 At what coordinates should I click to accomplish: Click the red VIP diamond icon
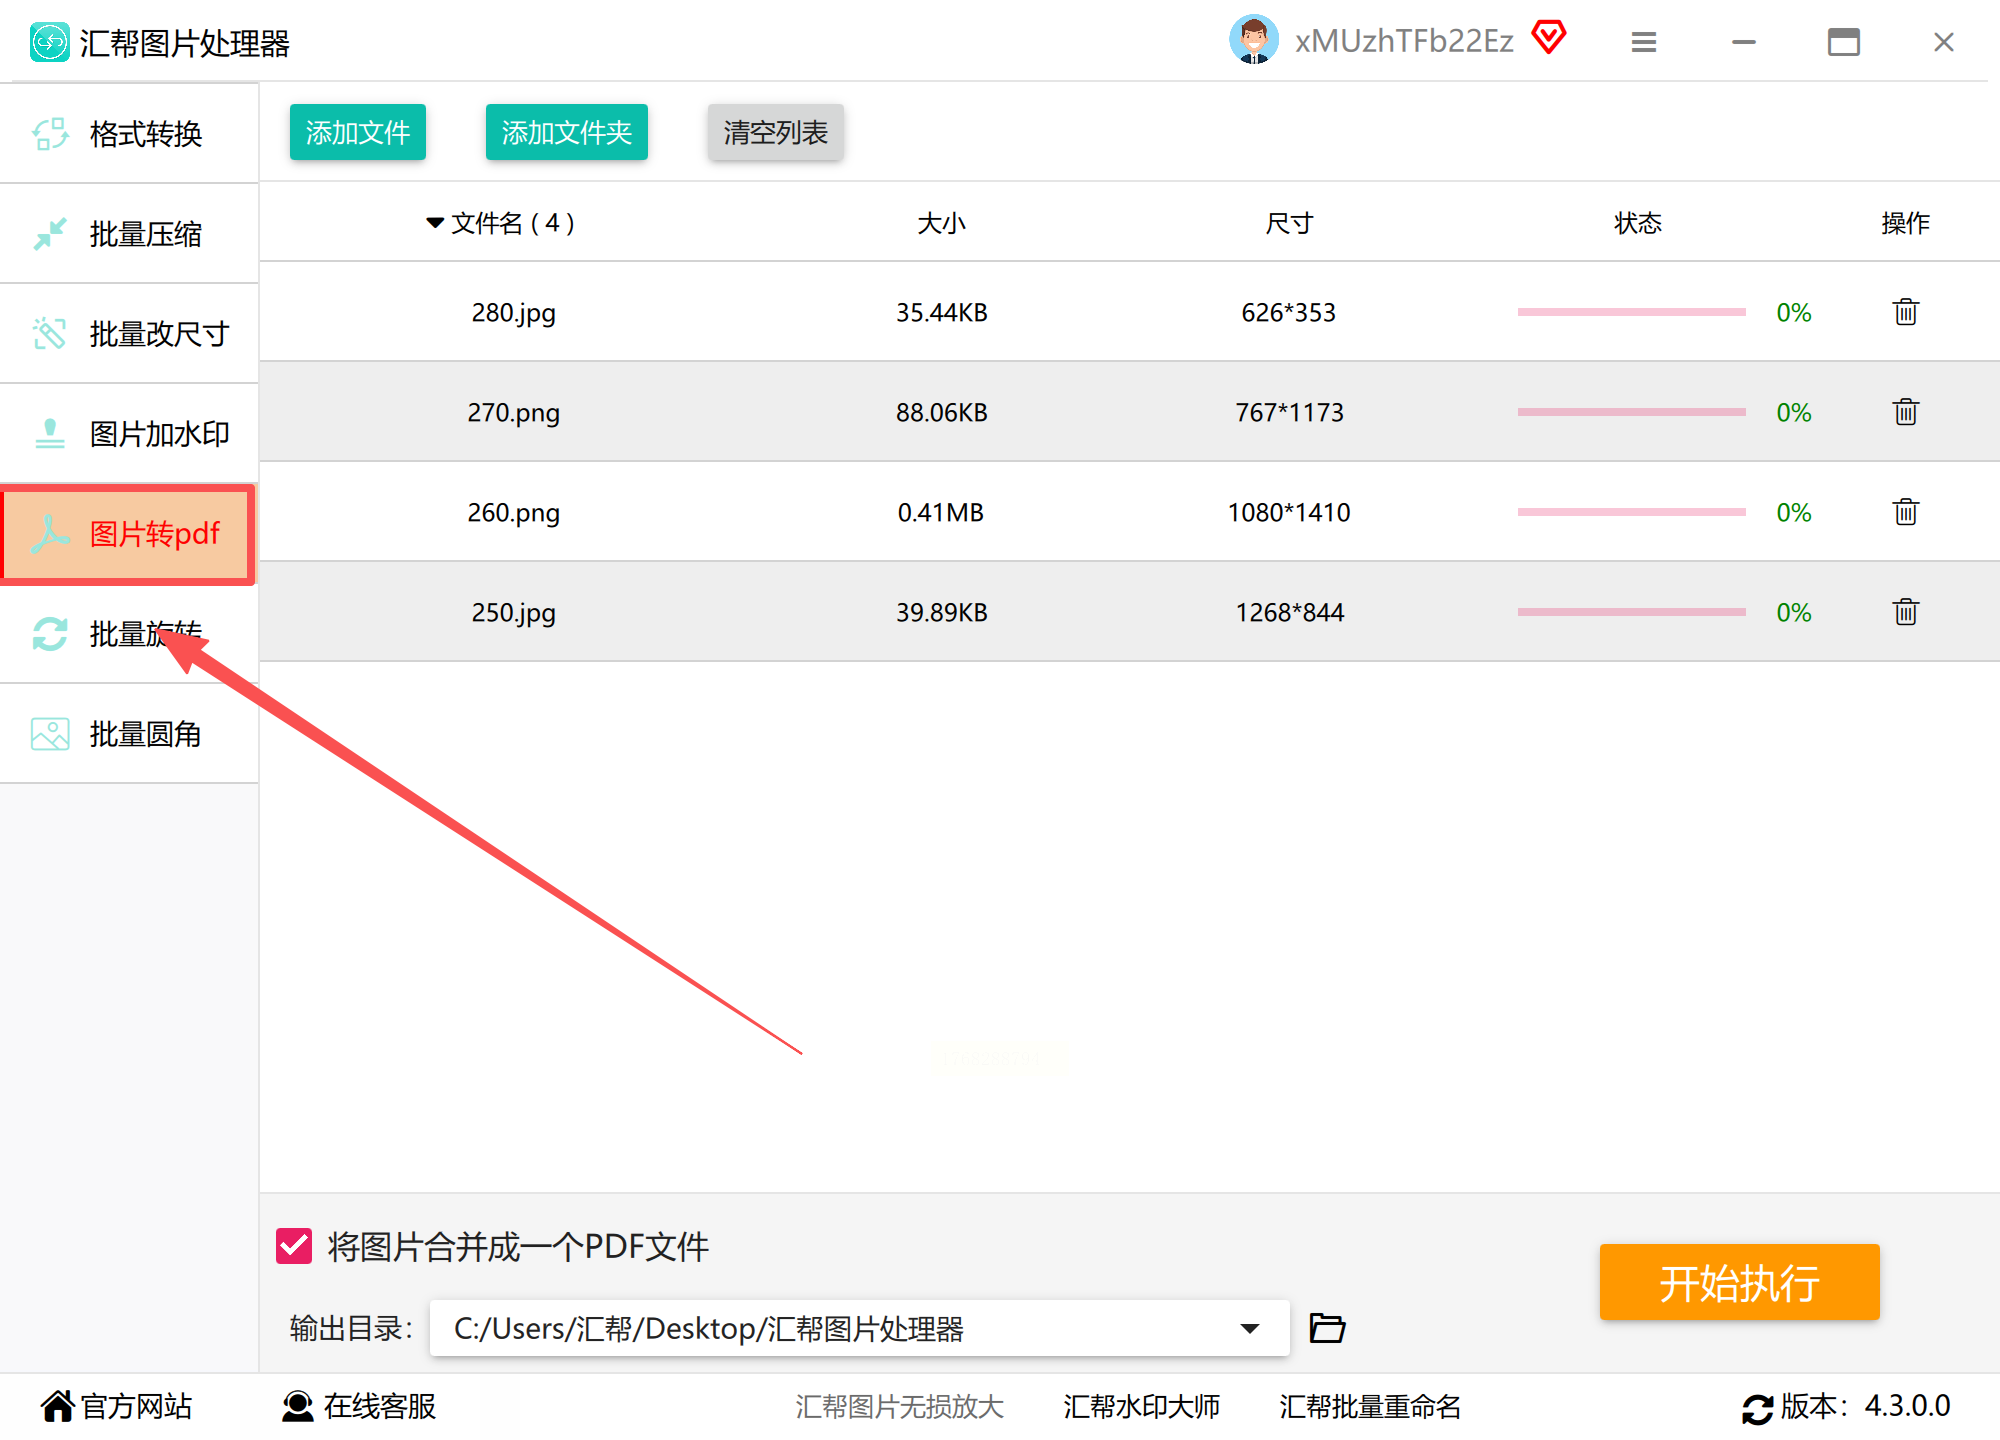coord(1549,38)
